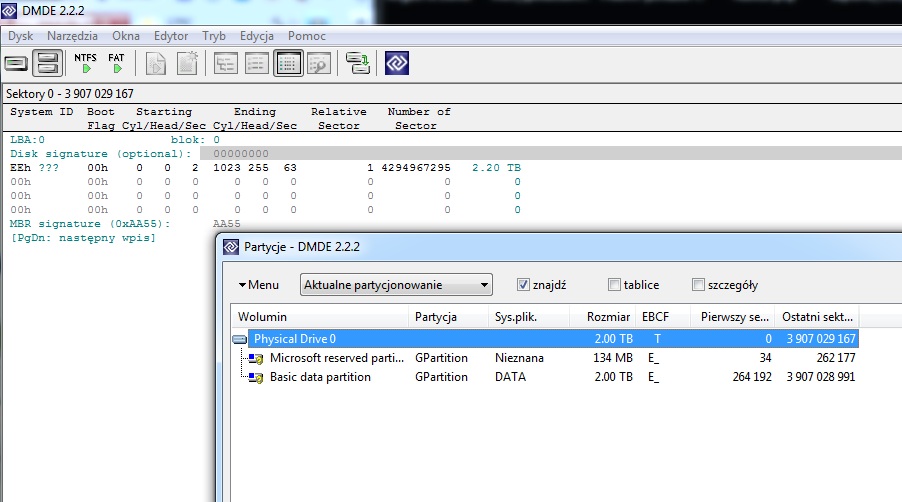Enable the tablice checkbox
The height and width of the screenshot is (502, 902).
(x=614, y=285)
